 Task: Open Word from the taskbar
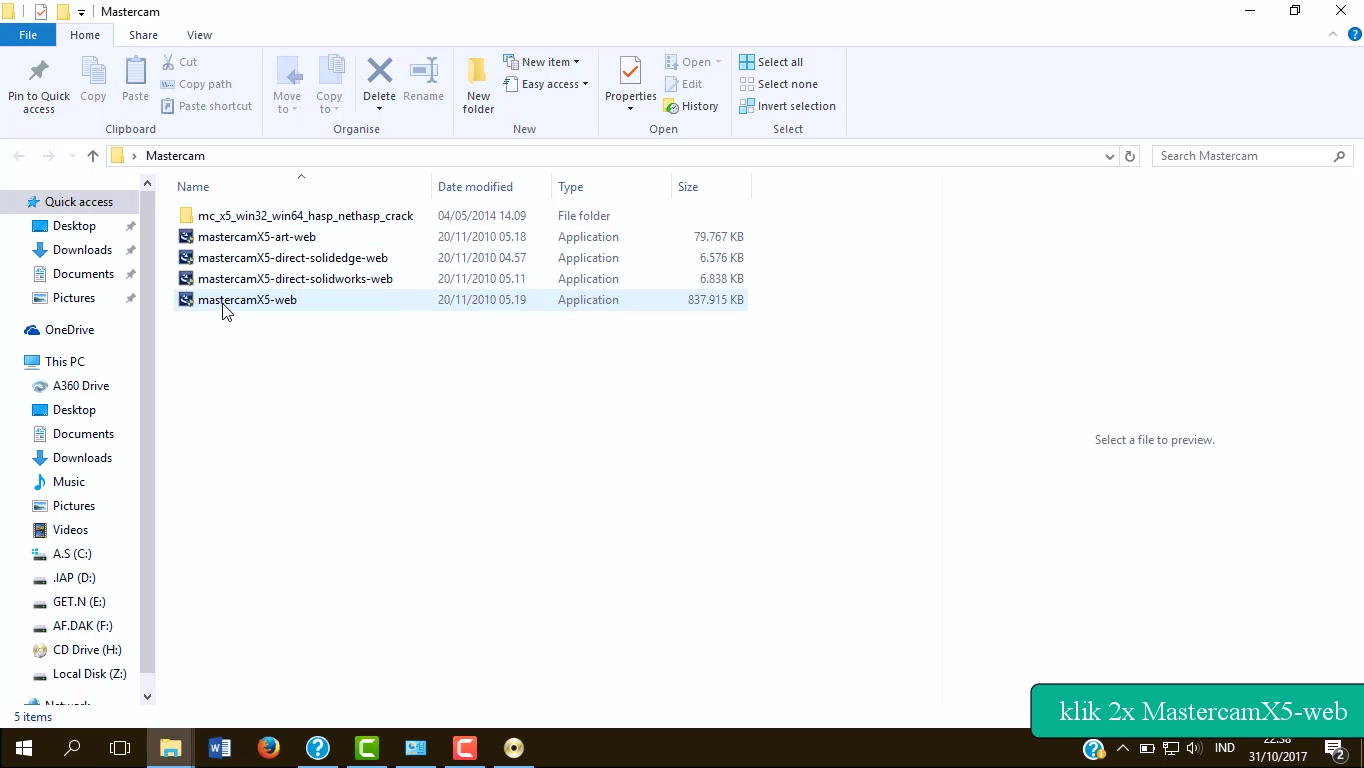(x=220, y=747)
